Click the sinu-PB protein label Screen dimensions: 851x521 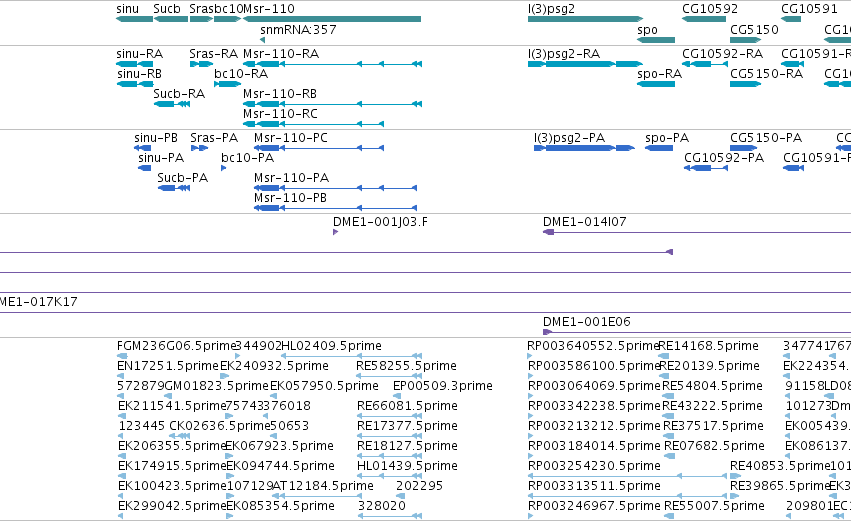156,138
